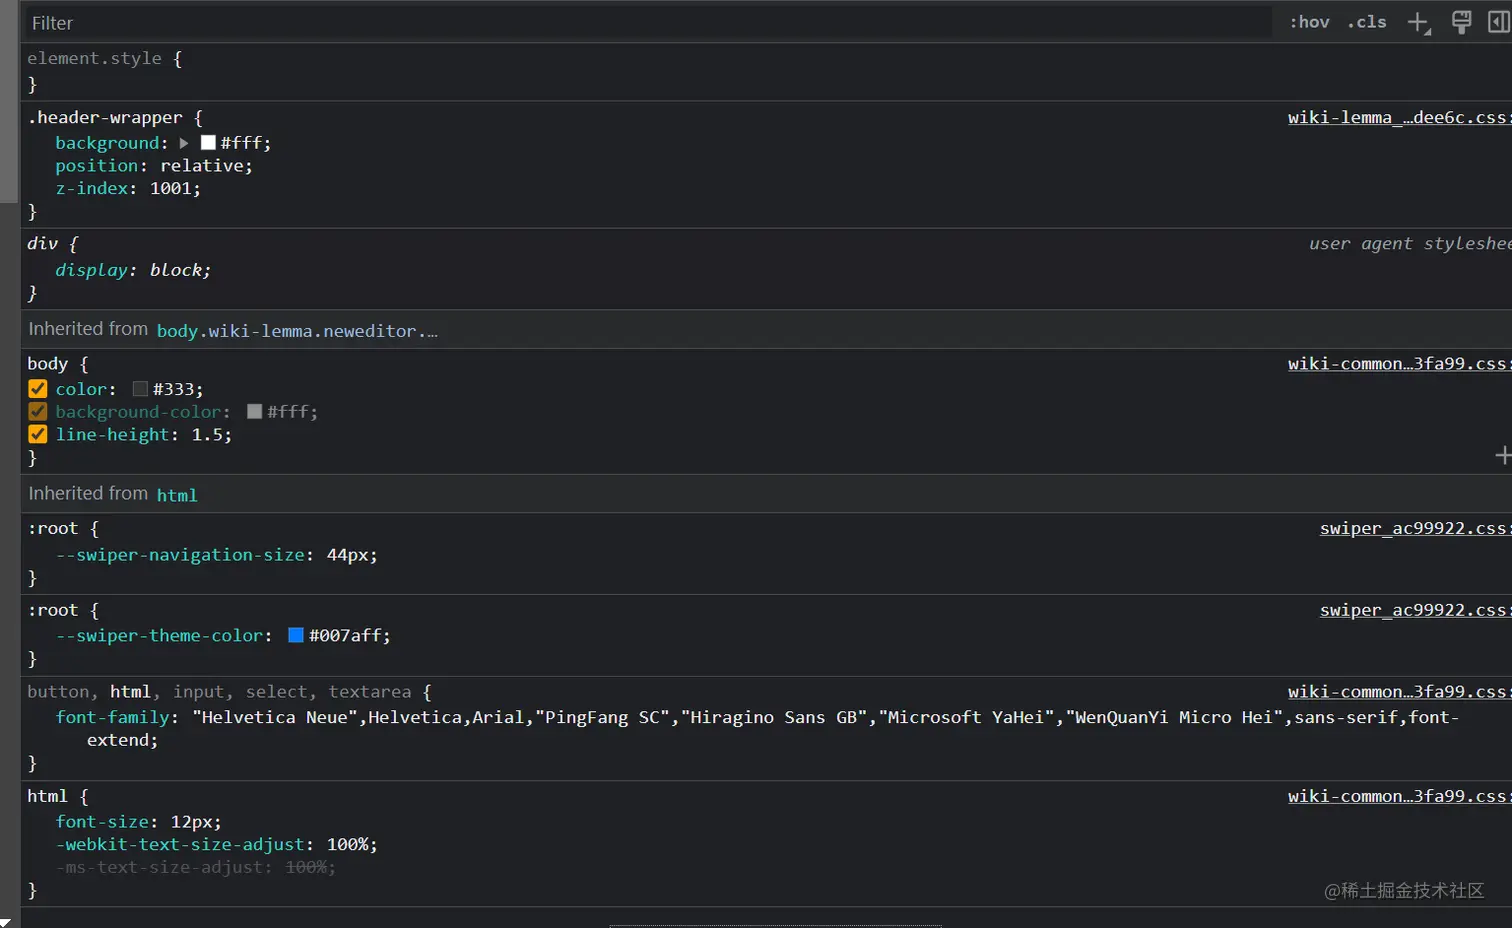Jump to body.wiki-lemma.neweditor inherited element

(x=297, y=331)
